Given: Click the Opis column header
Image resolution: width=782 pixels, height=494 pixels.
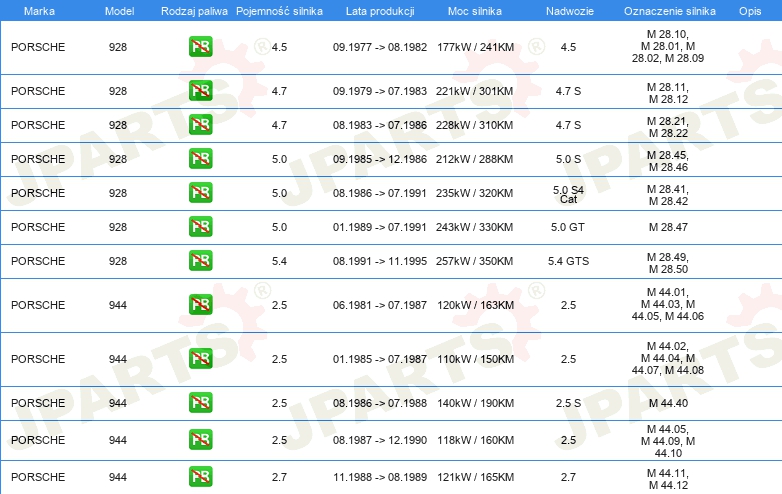Looking at the screenshot, I should click(x=750, y=11).
